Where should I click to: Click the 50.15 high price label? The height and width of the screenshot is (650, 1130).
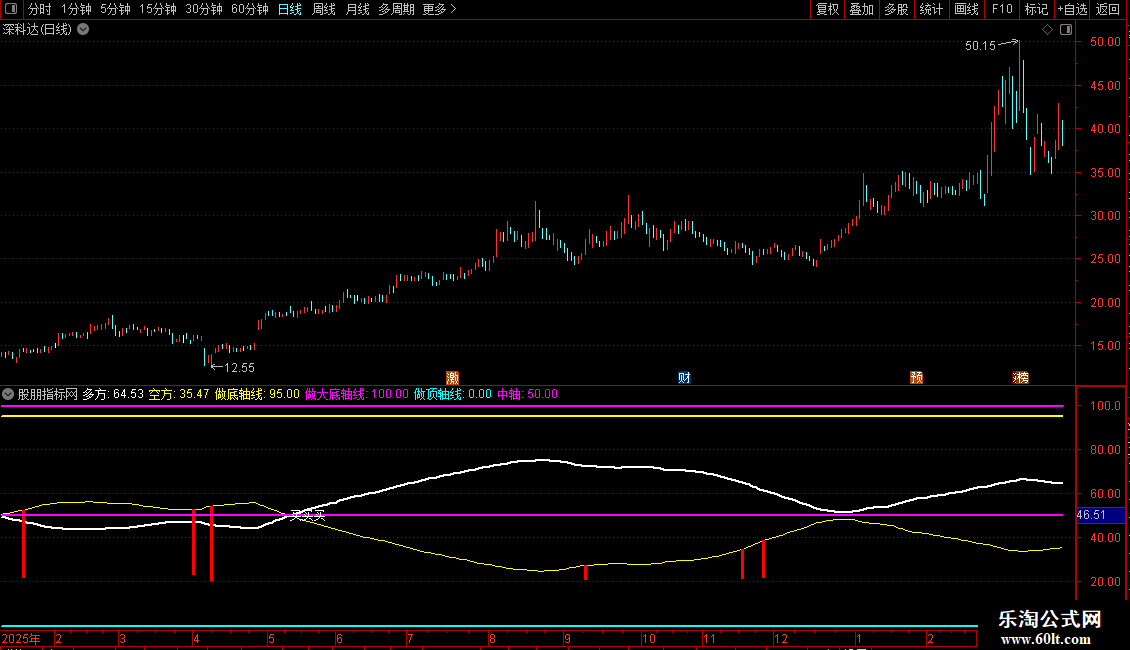(x=980, y=45)
